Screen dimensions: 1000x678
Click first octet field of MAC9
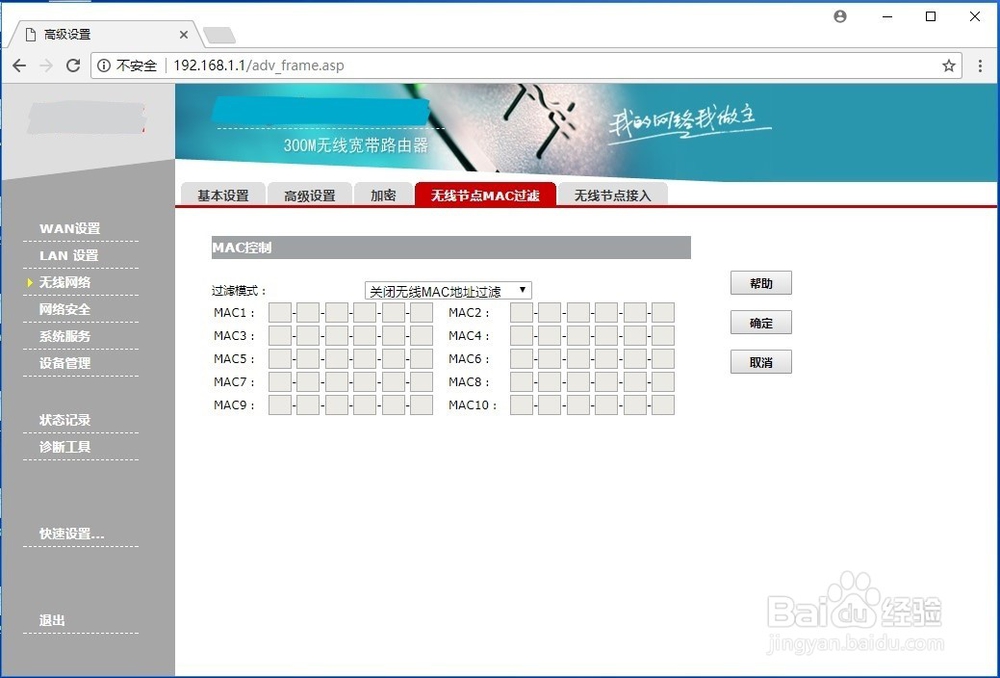pos(279,405)
